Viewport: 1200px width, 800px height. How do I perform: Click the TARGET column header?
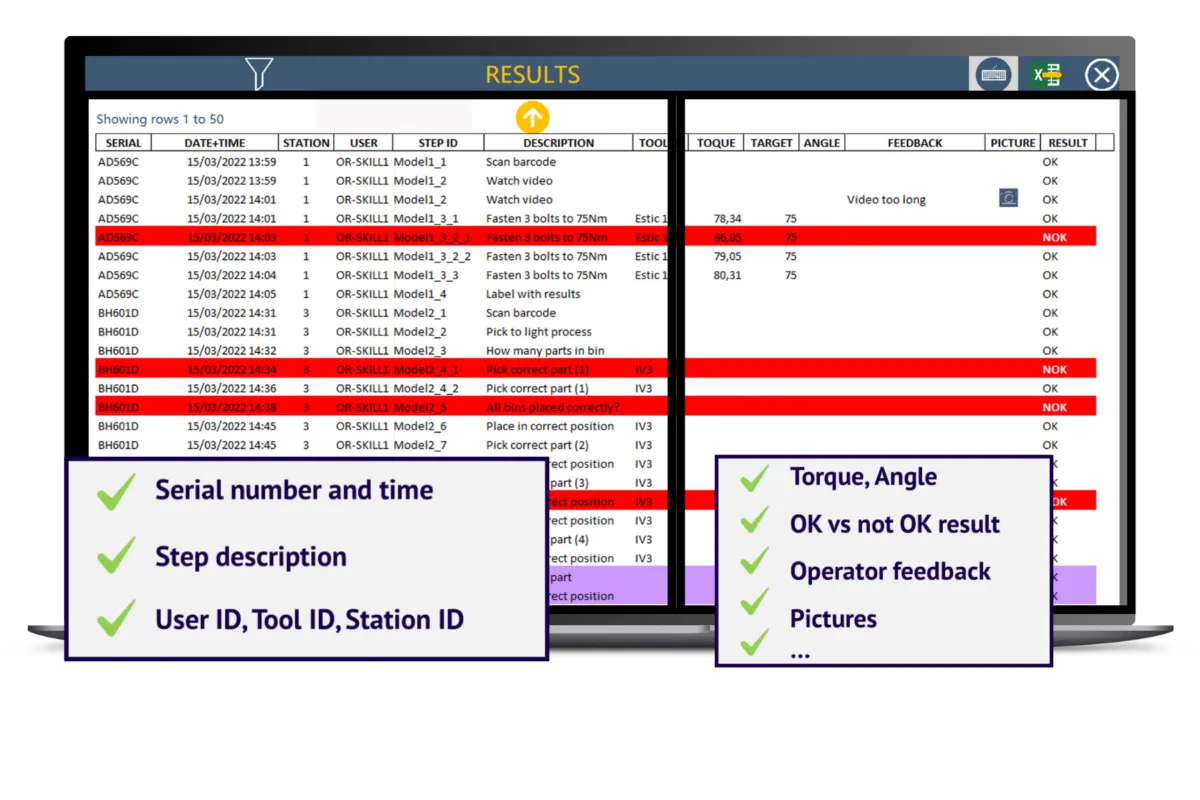772,143
